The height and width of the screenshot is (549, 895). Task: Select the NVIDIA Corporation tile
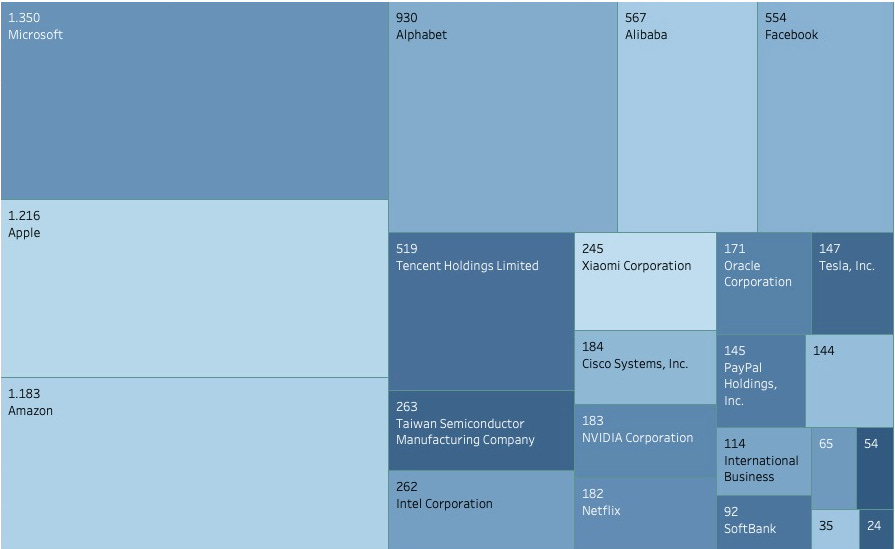(x=645, y=441)
